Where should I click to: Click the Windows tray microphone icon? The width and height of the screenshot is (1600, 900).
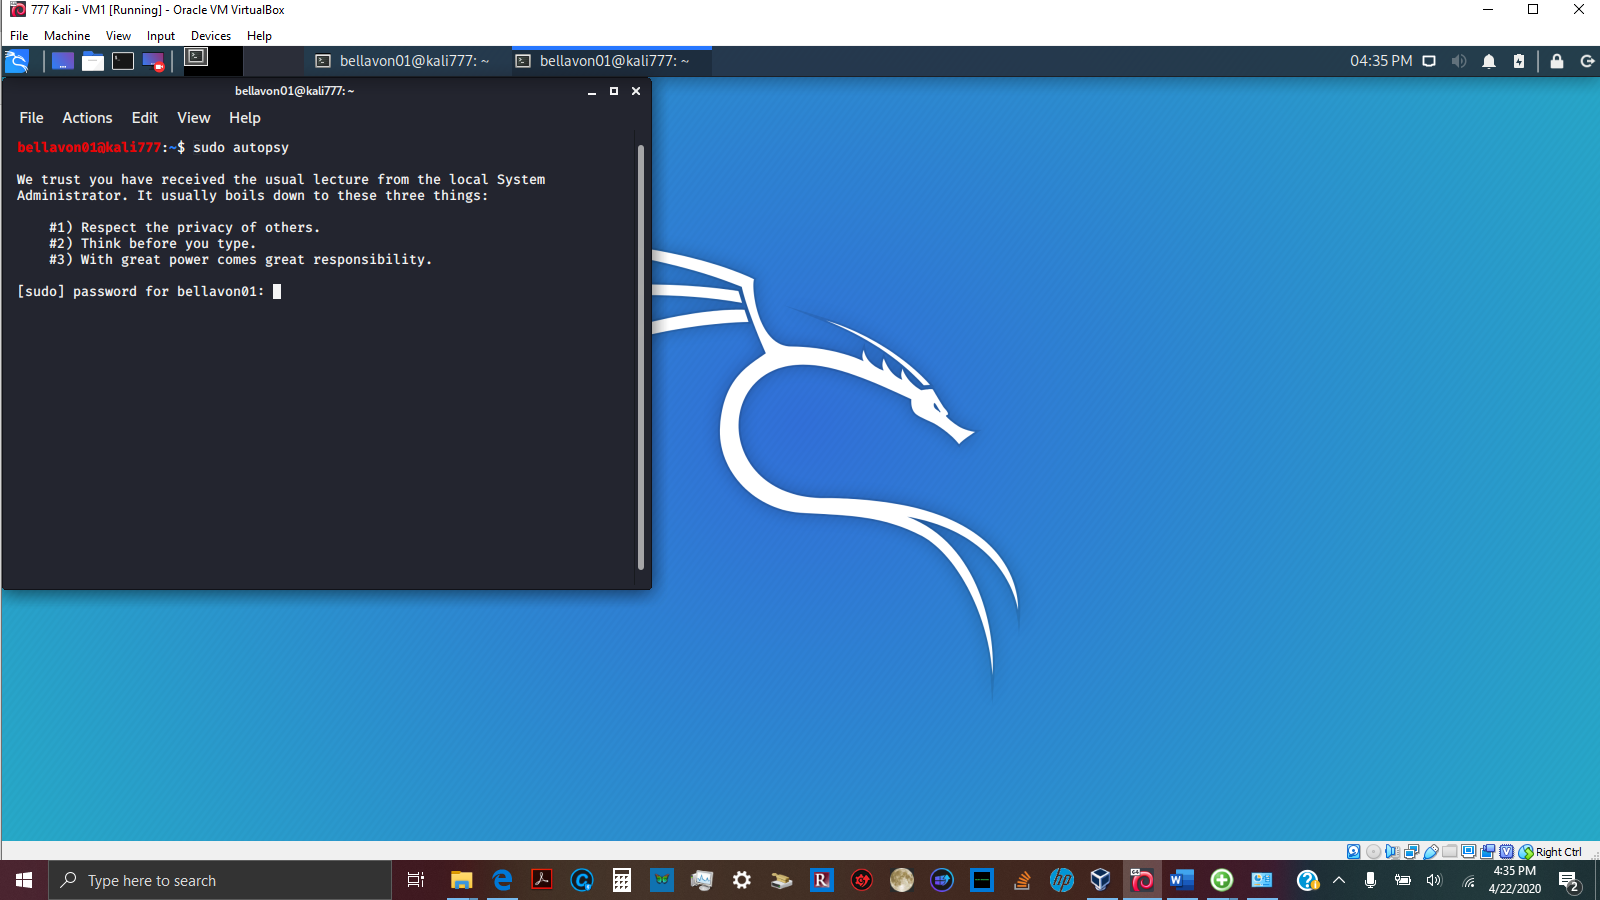1370,880
